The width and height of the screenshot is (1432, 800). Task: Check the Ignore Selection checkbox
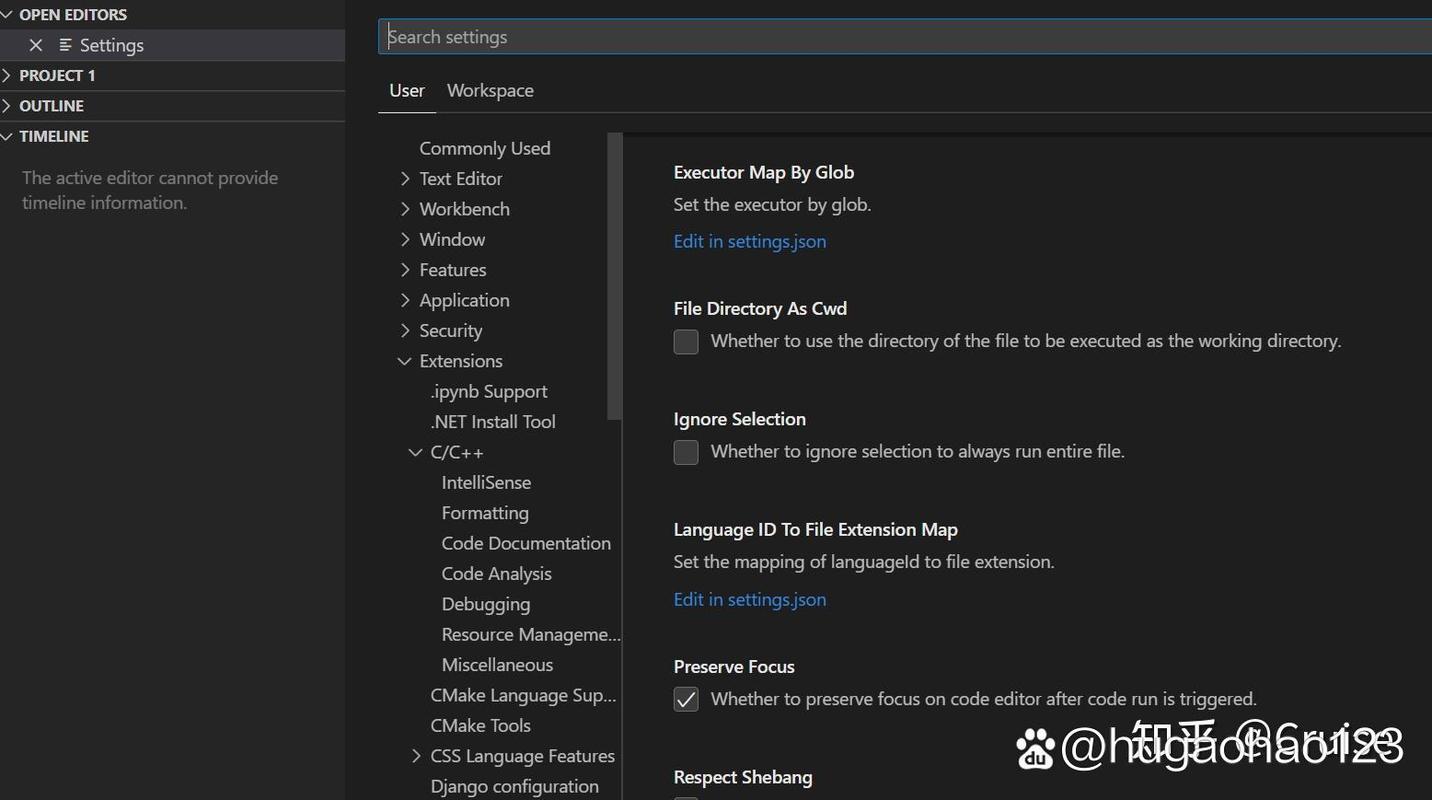click(x=686, y=452)
